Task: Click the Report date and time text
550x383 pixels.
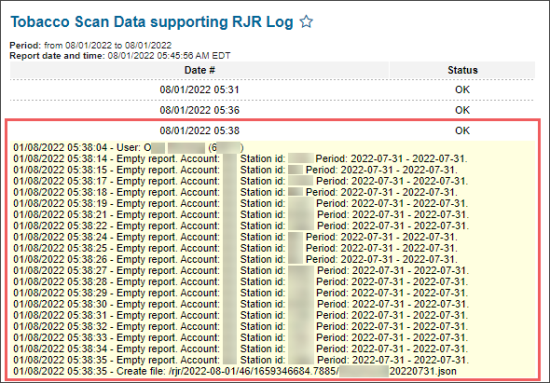Action: [120, 56]
